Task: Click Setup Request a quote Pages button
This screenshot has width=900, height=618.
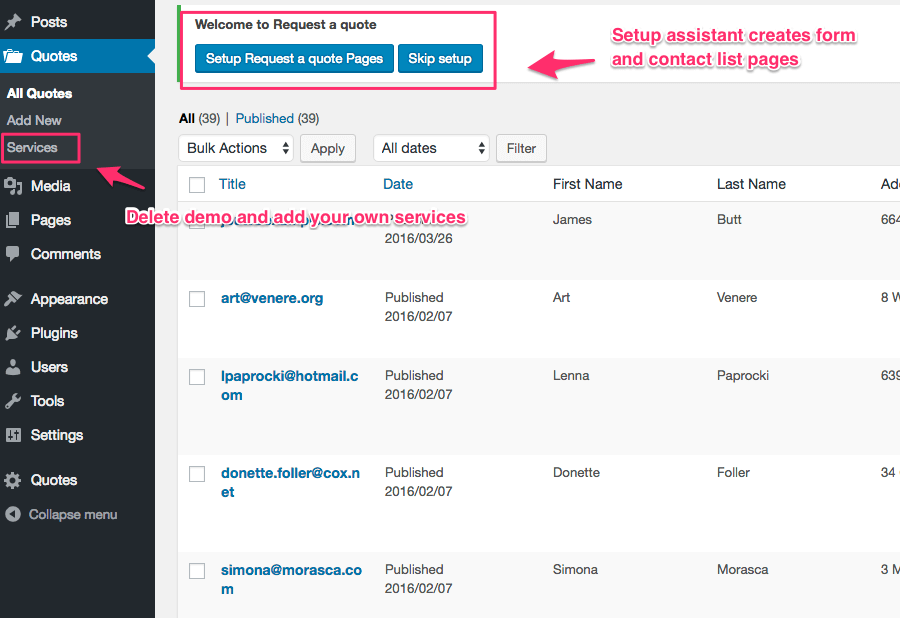Action: (294, 59)
